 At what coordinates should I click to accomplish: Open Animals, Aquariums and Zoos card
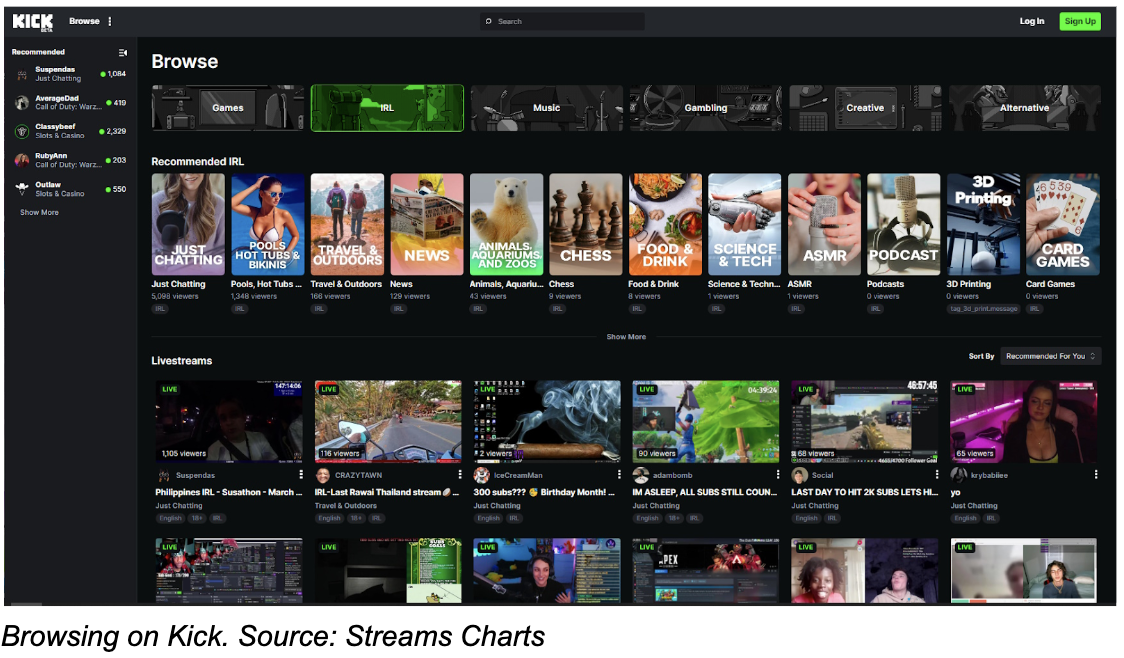(x=506, y=224)
